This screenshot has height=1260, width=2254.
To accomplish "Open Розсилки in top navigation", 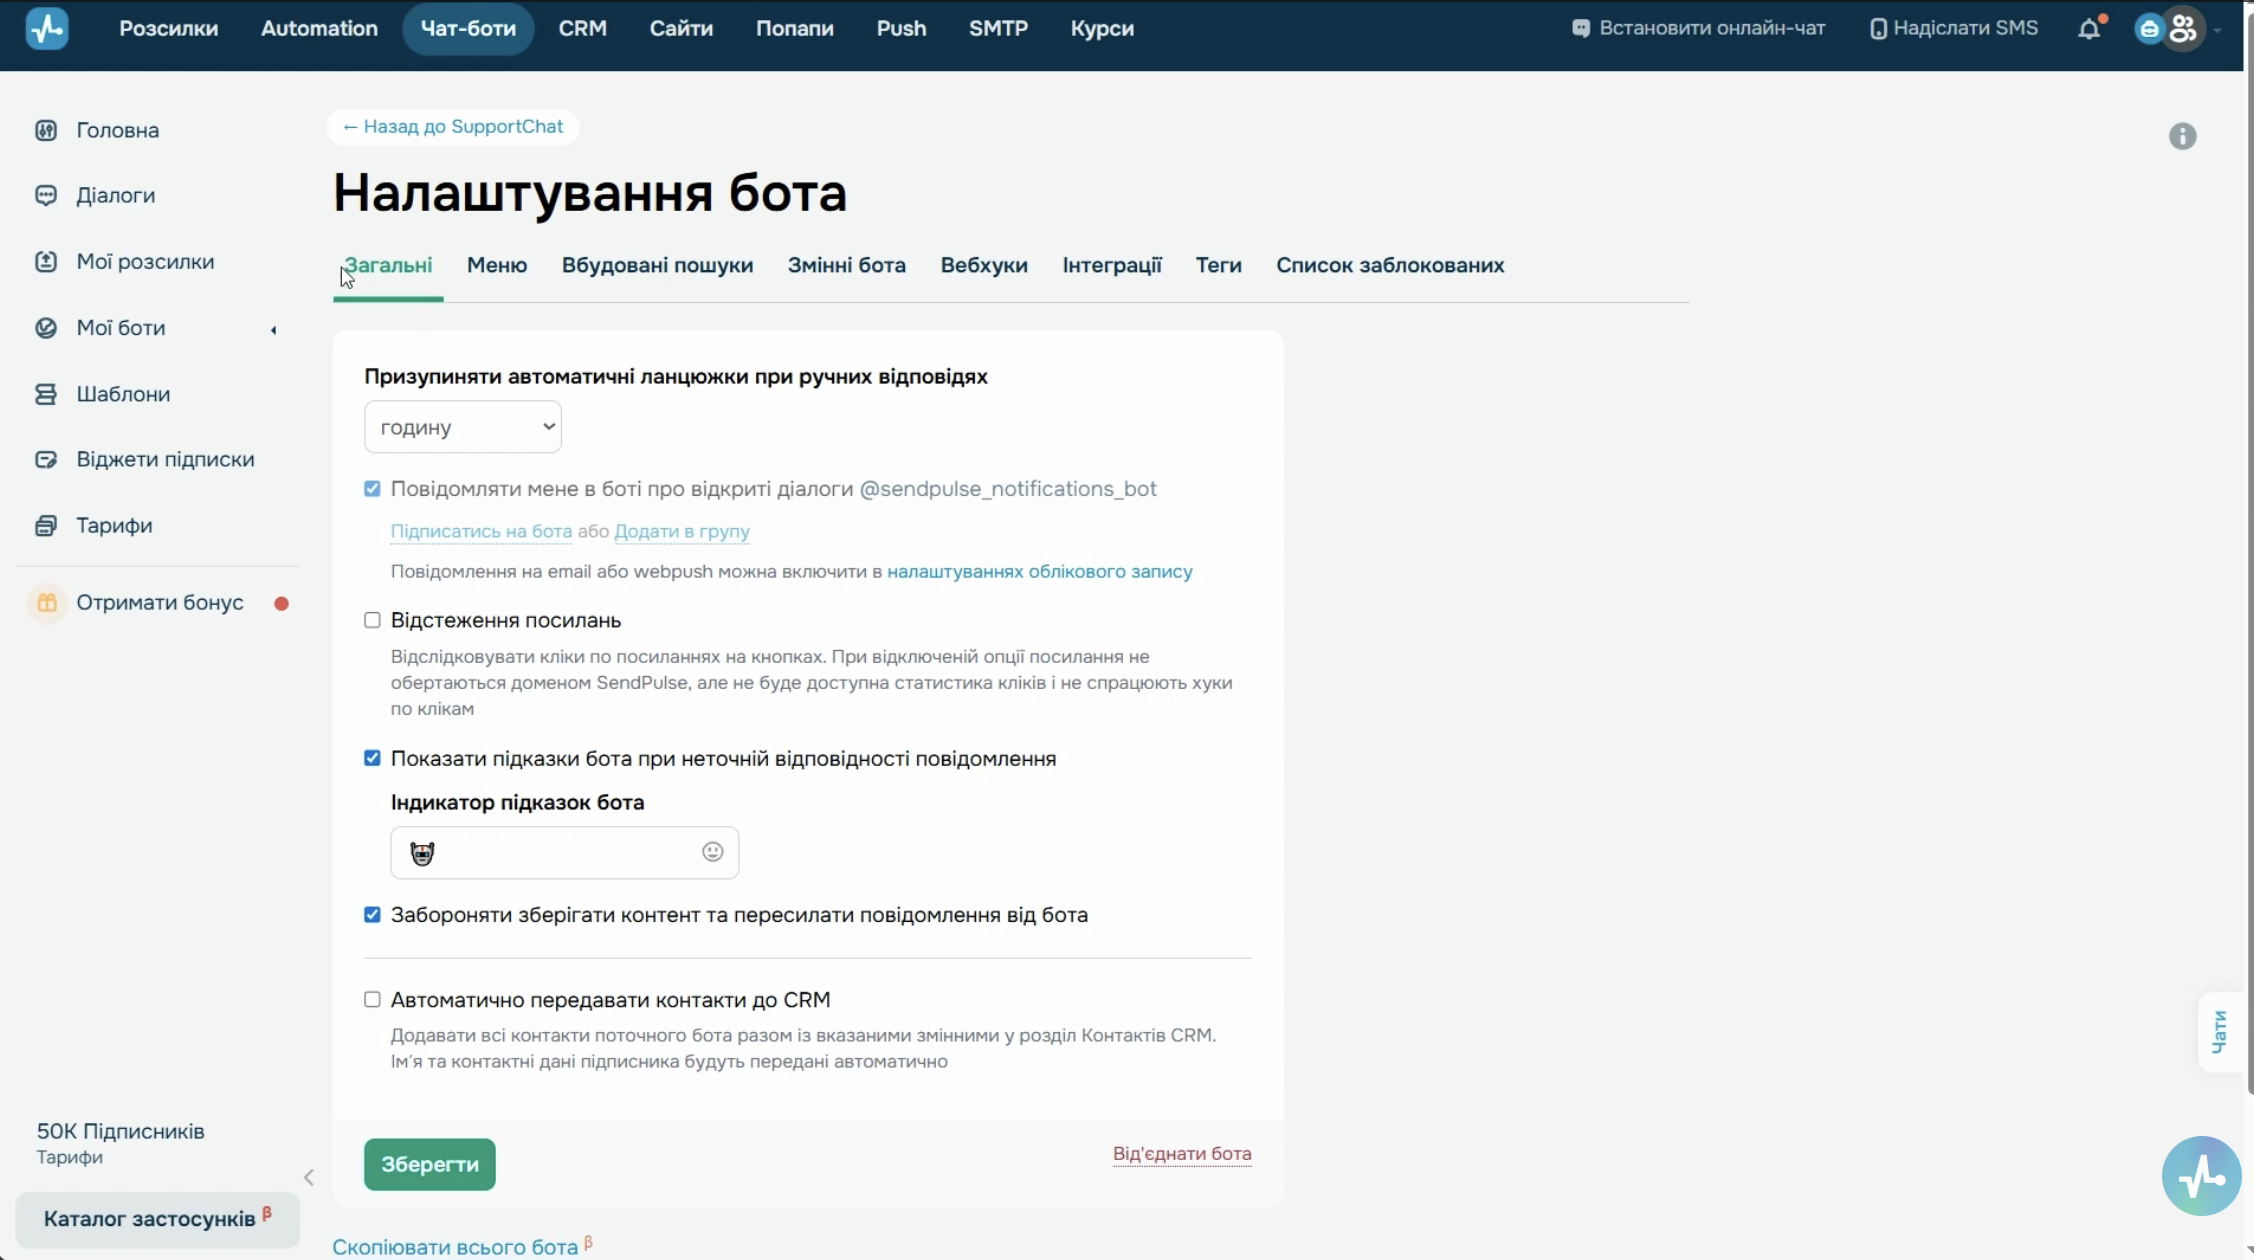I will 168,28.
